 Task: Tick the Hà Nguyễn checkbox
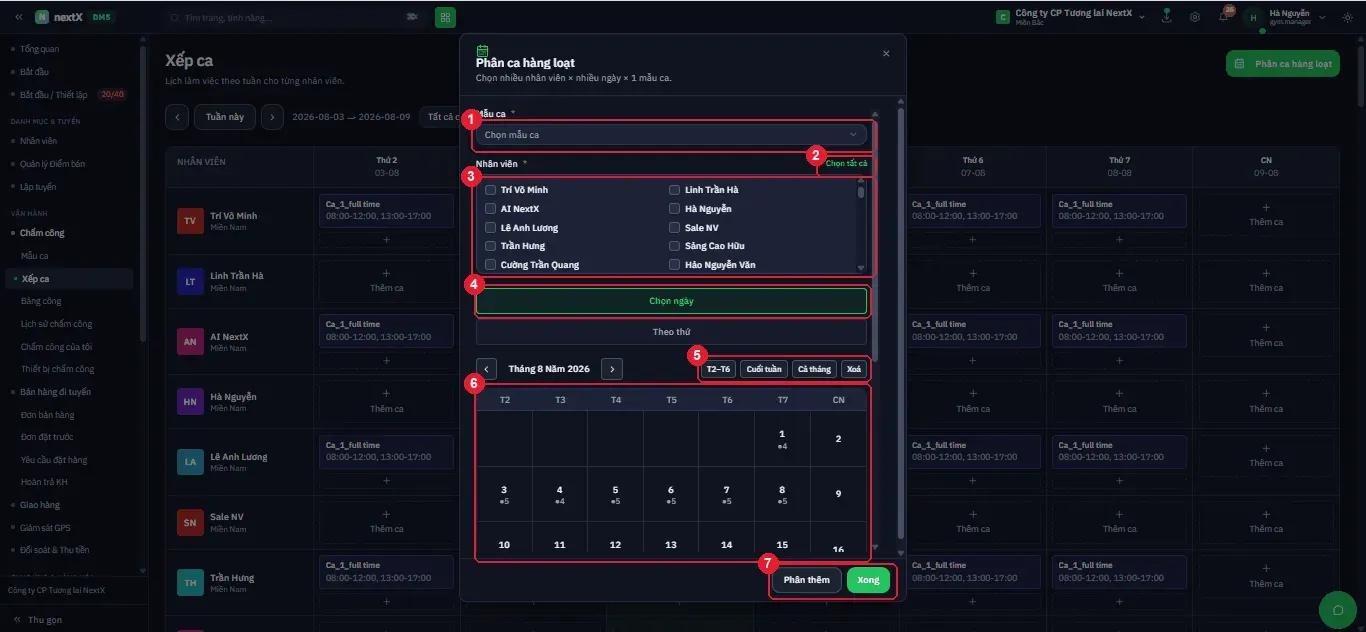coord(675,209)
